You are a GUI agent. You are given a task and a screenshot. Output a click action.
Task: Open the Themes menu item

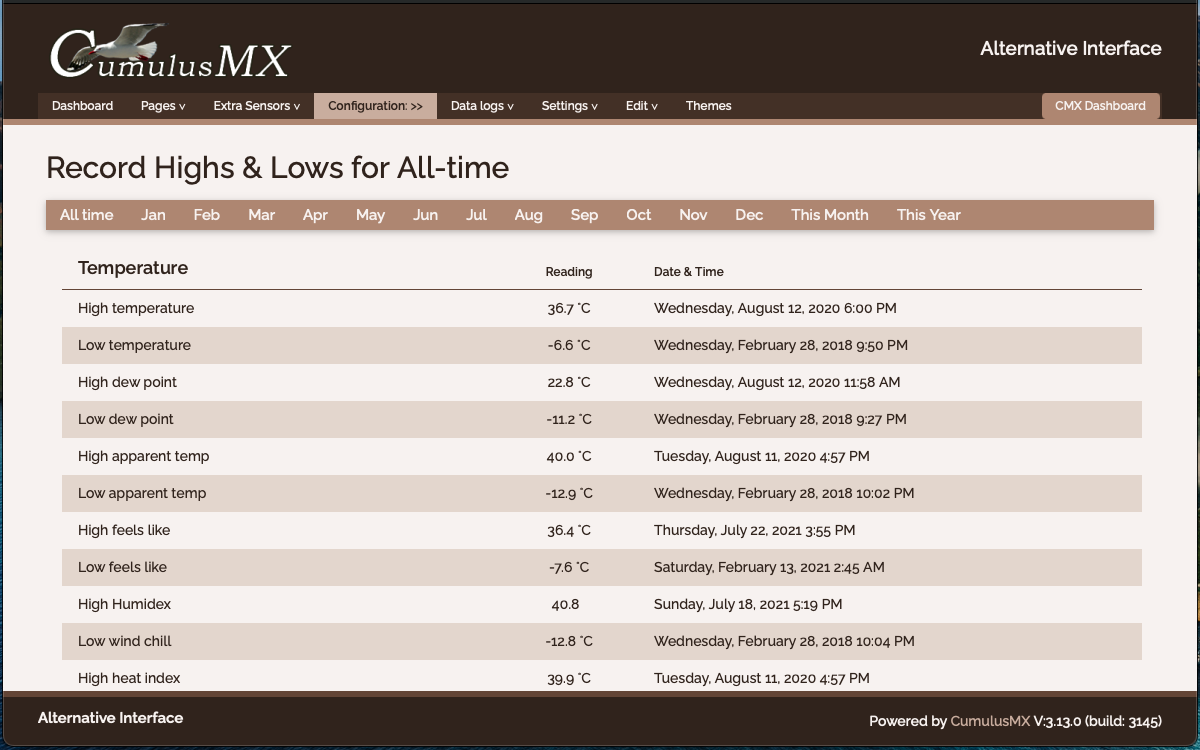coord(708,106)
